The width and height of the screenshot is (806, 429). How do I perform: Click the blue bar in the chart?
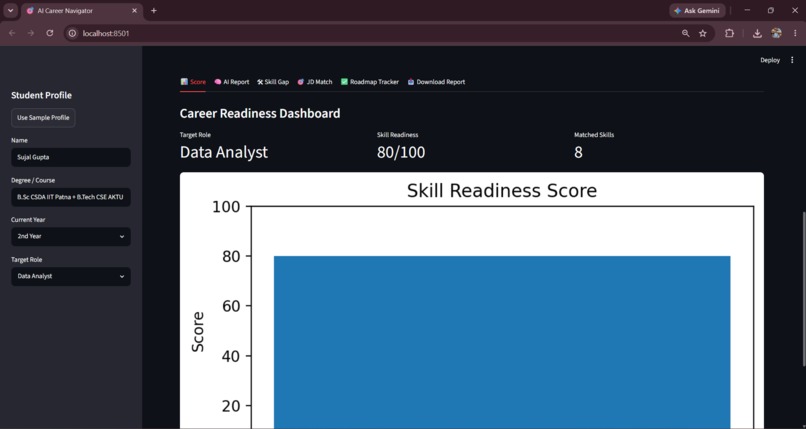click(502, 342)
